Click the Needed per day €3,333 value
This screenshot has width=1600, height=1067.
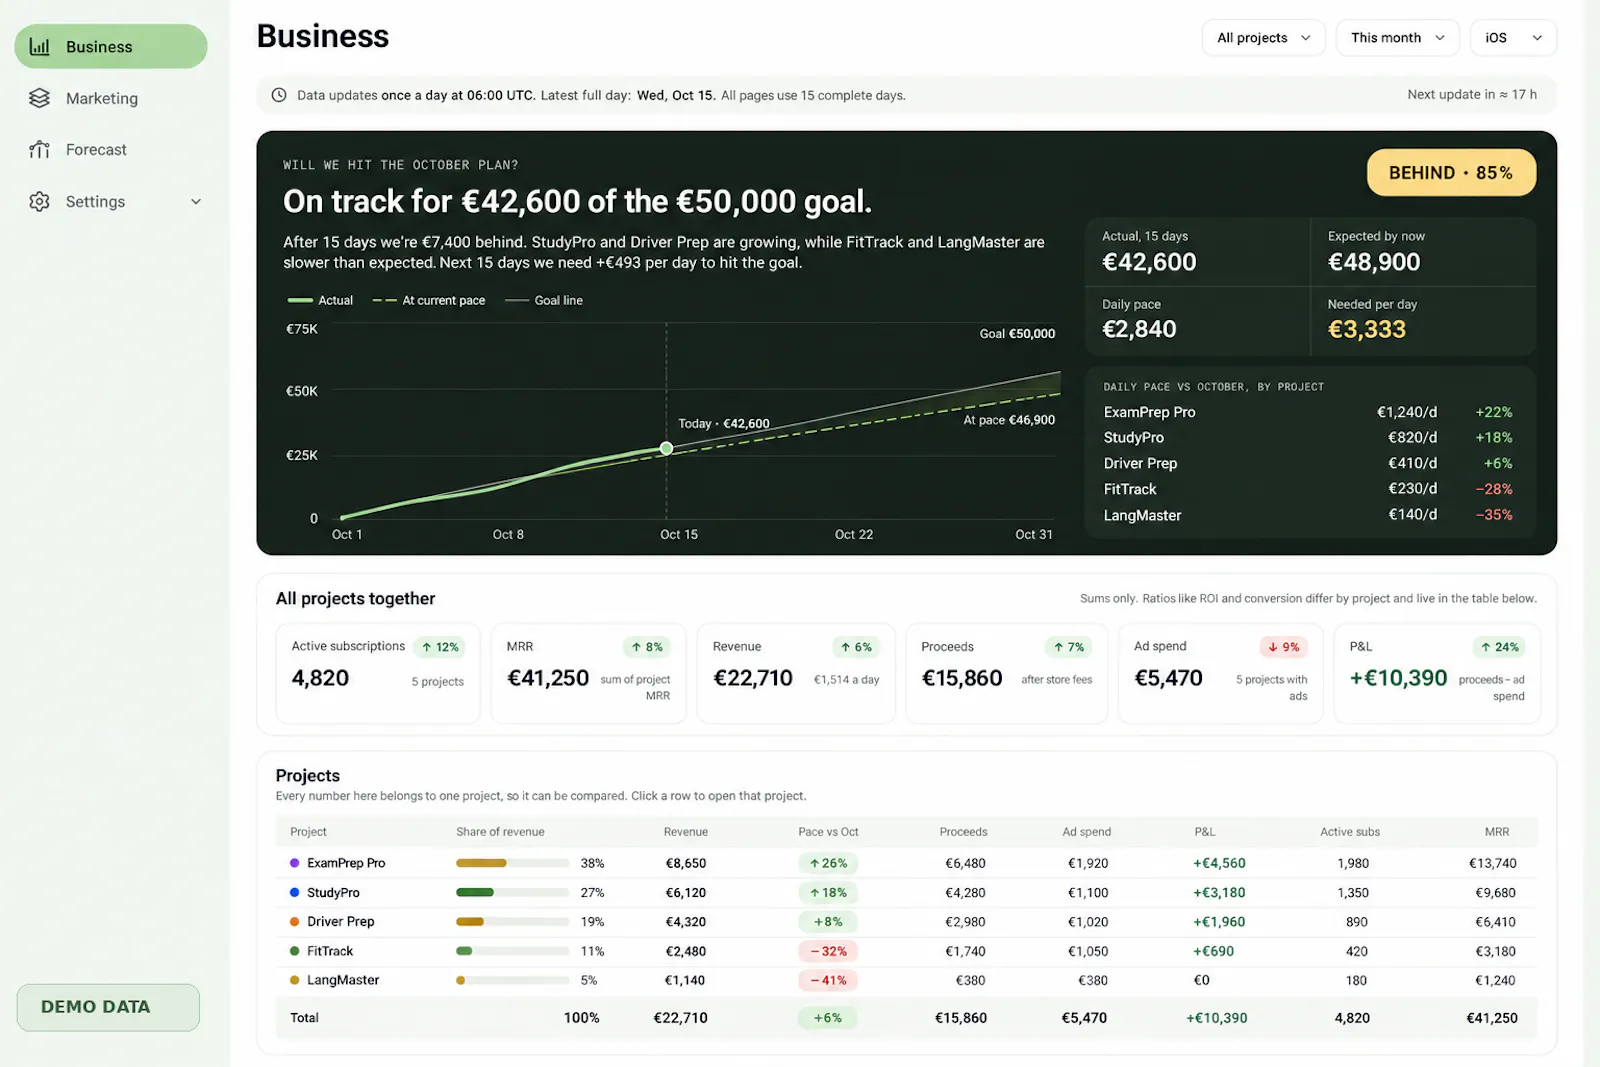(1366, 329)
